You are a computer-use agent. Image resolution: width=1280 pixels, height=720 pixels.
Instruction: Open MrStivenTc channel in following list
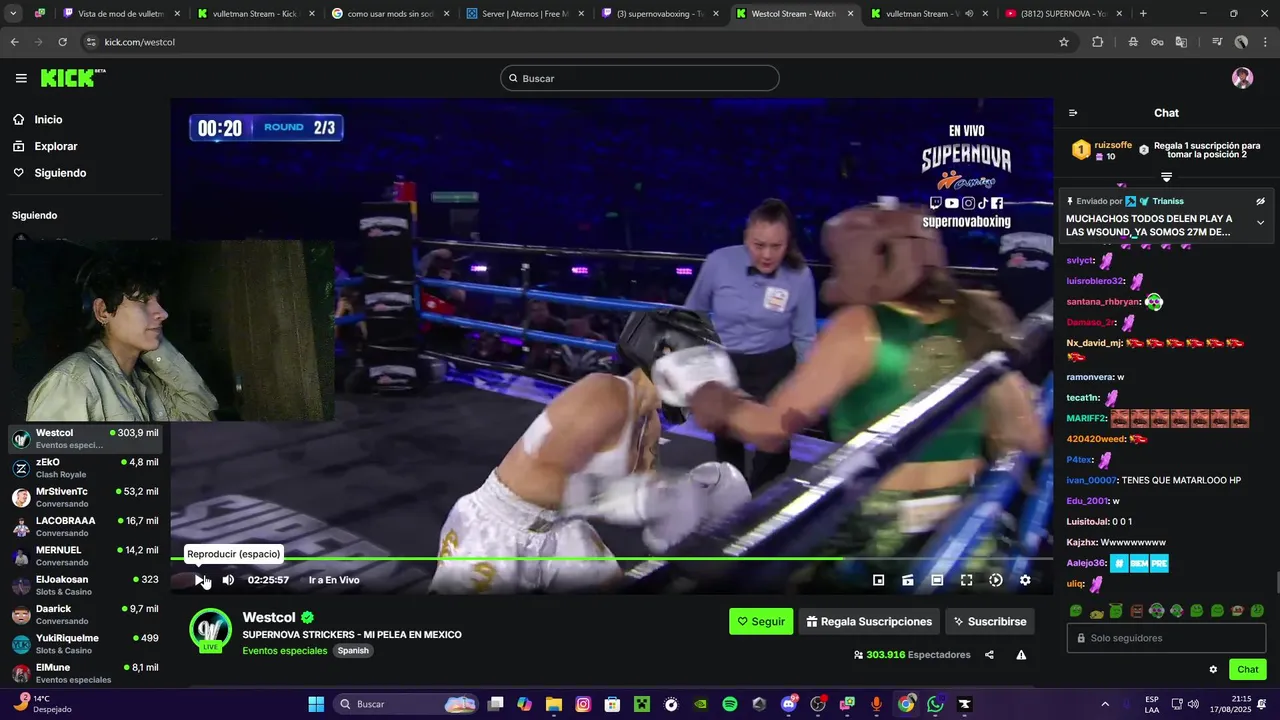(85, 497)
